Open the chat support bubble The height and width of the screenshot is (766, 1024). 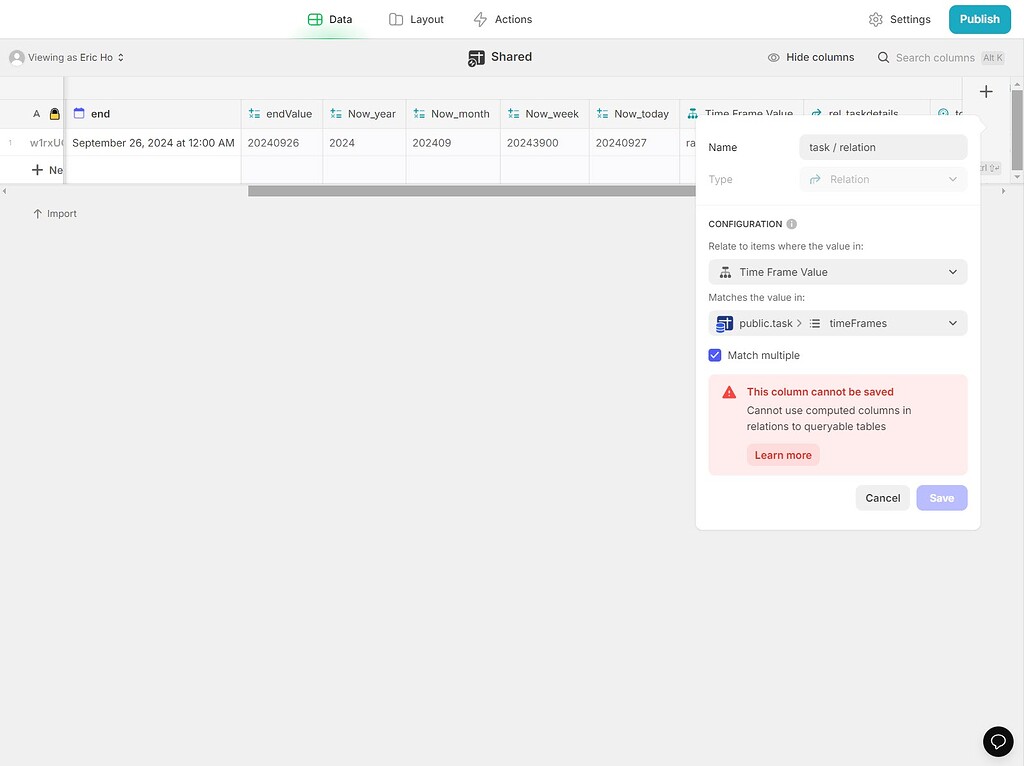(998, 741)
